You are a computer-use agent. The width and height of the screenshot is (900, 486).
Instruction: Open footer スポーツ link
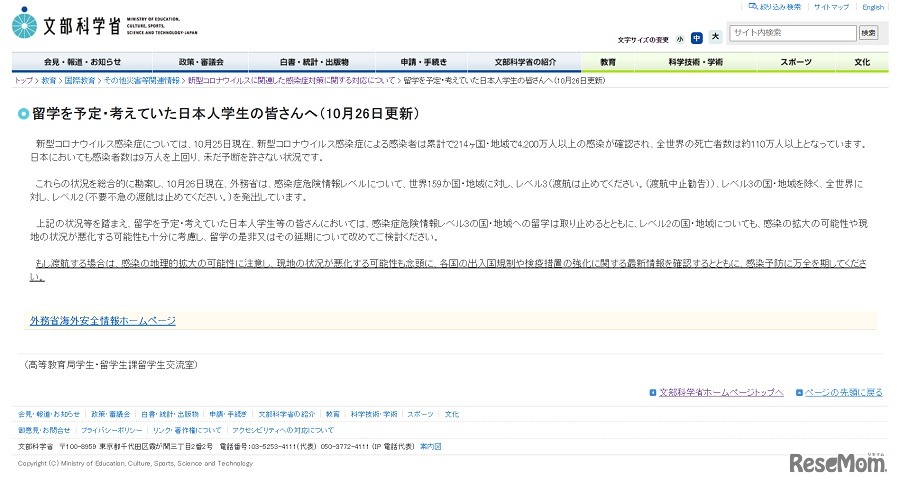421,414
